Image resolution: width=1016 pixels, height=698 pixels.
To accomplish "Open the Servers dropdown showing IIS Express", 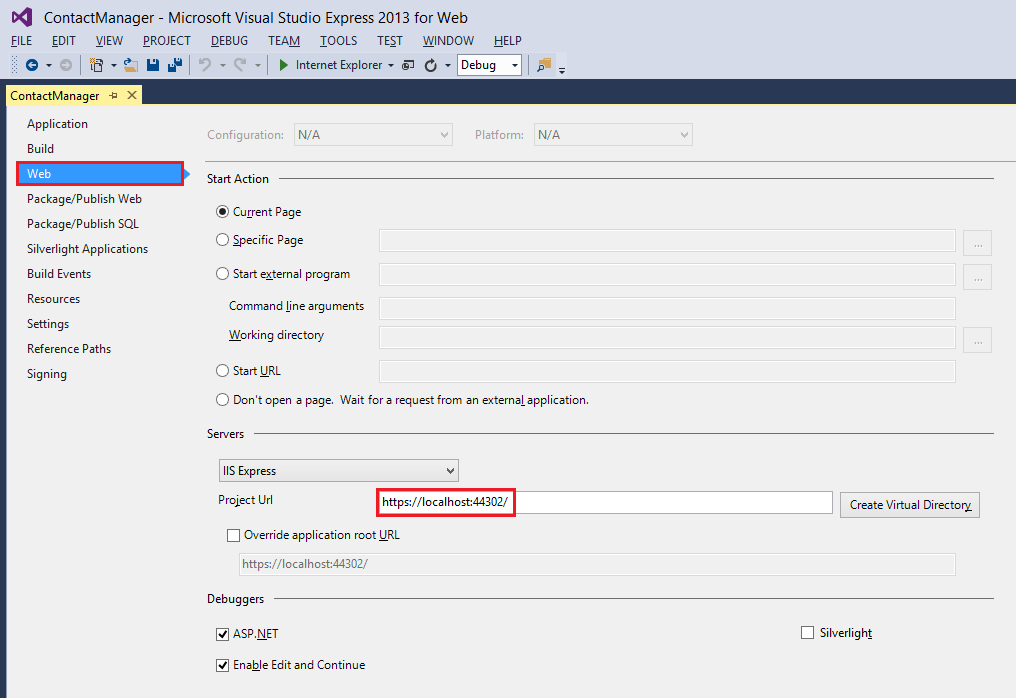I will pyautogui.click(x=338, y=470).
